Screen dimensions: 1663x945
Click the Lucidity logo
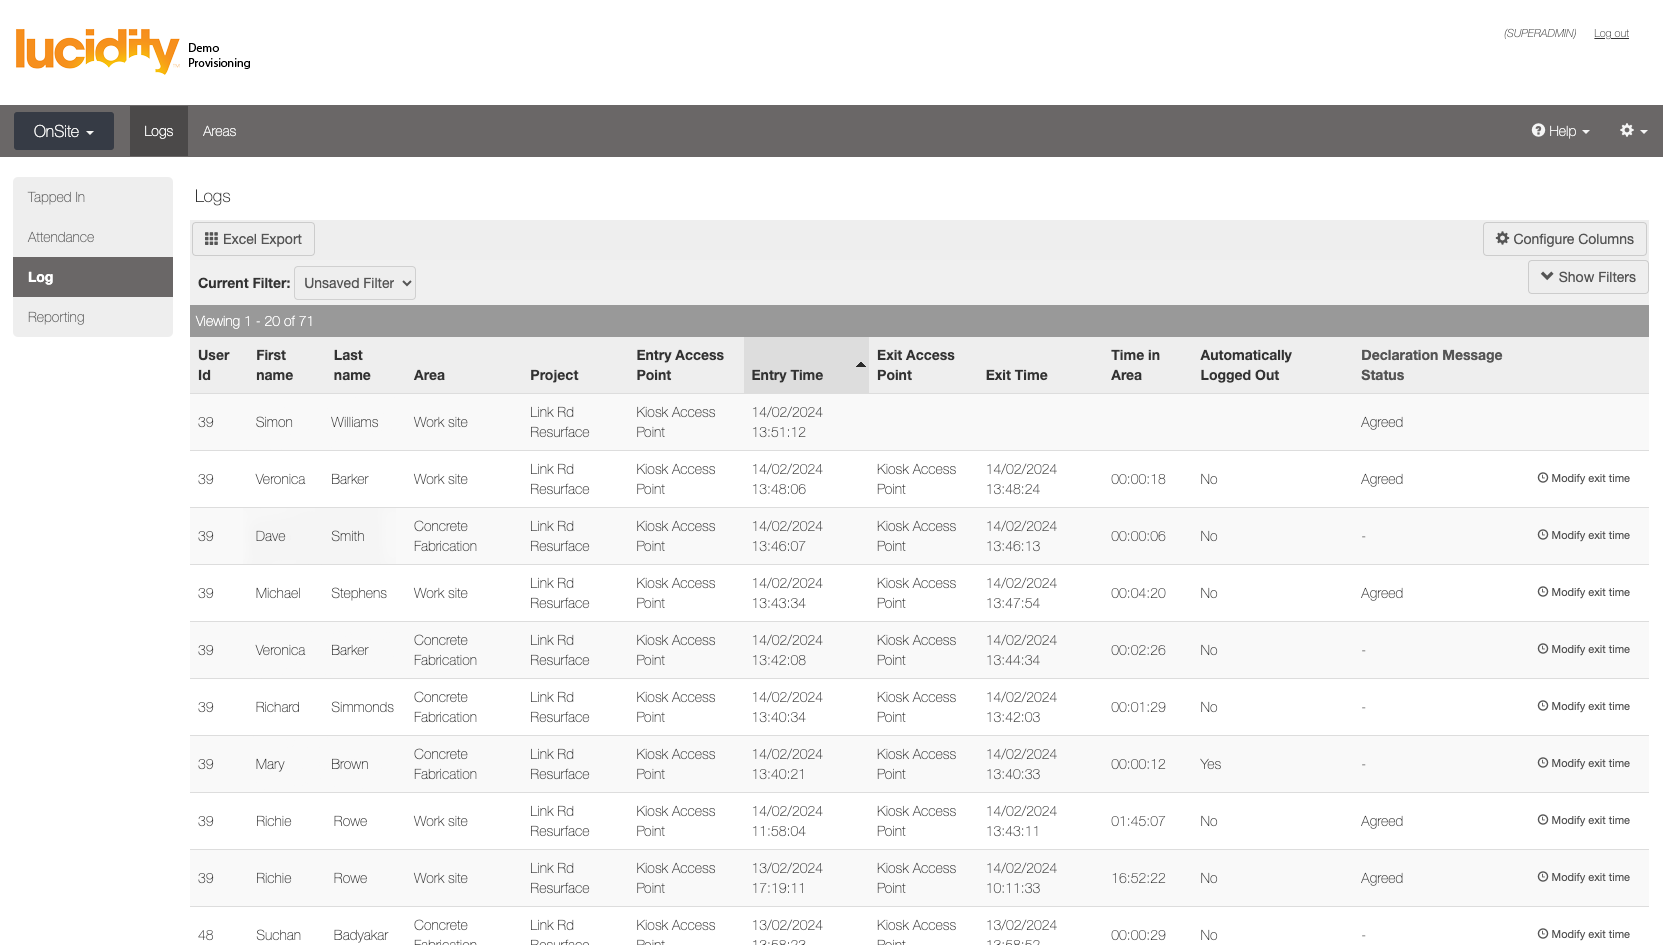point(97,50)
